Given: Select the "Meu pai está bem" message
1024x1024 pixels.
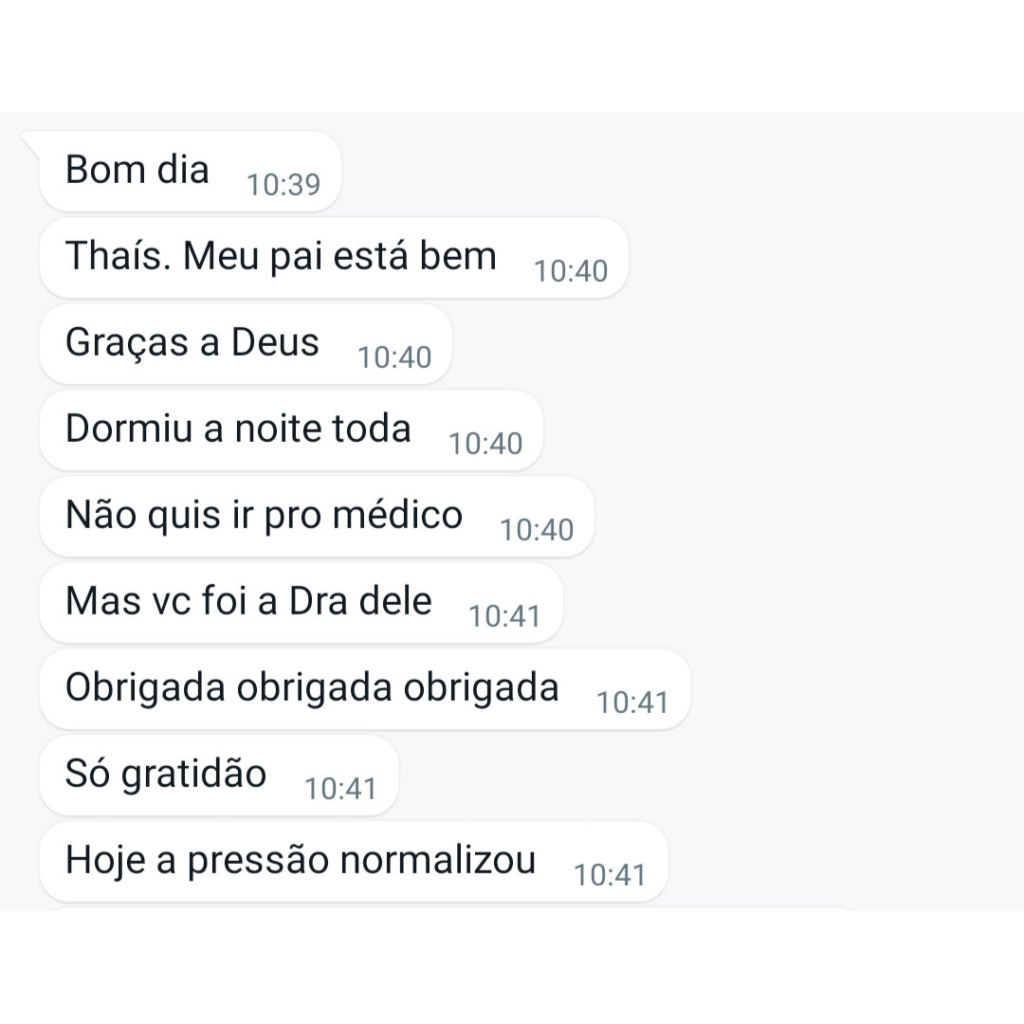Looking at the screenshot, I should click(x=340, y=257).
